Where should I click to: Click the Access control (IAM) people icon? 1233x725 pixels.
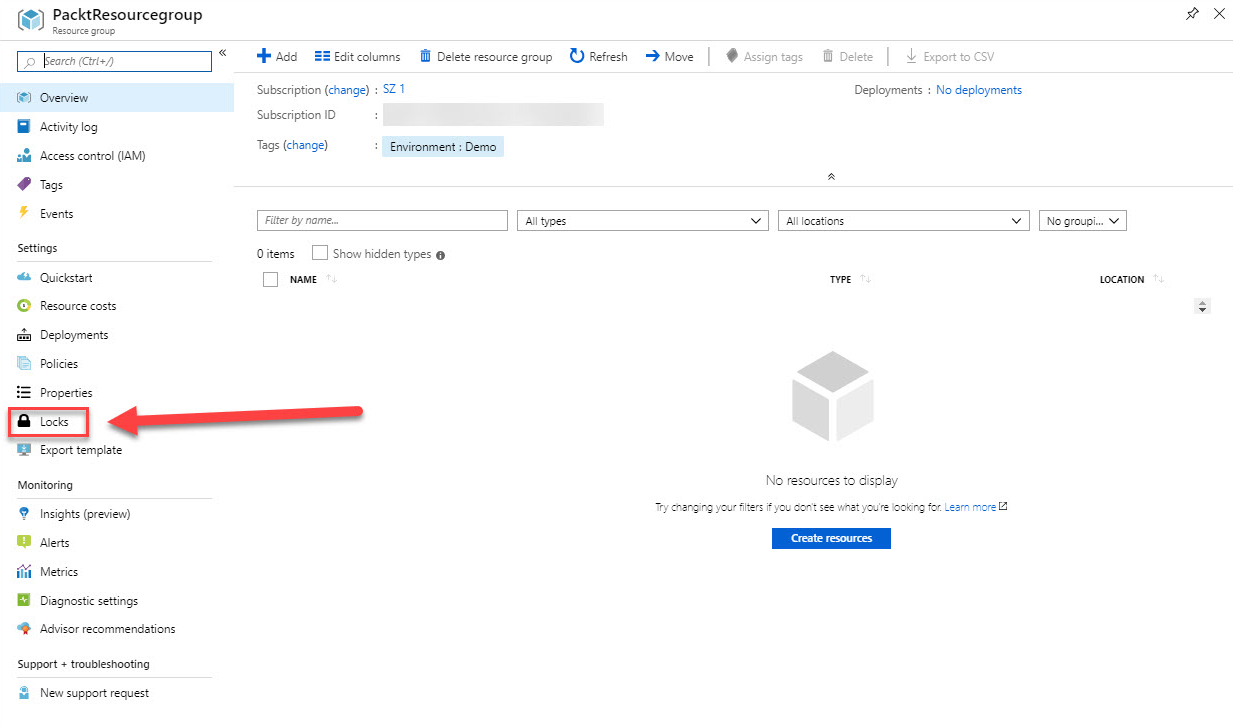pyautogui.click(x=25, y=156)
